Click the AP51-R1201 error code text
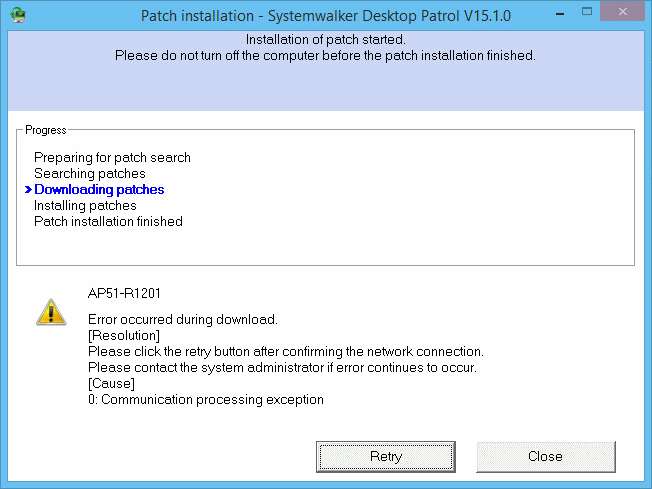This screenshot has width=652, height=489. [124, 294]
